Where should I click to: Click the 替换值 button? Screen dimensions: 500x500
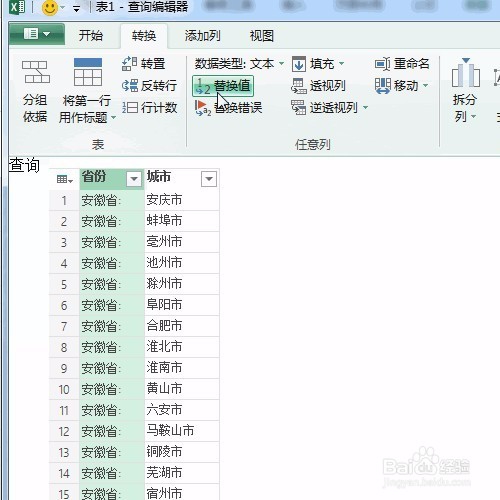[223, 86]
